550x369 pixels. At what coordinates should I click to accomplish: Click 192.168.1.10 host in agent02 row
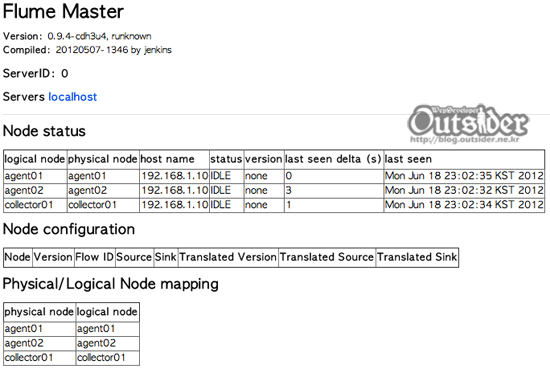[x=174, y=190]
